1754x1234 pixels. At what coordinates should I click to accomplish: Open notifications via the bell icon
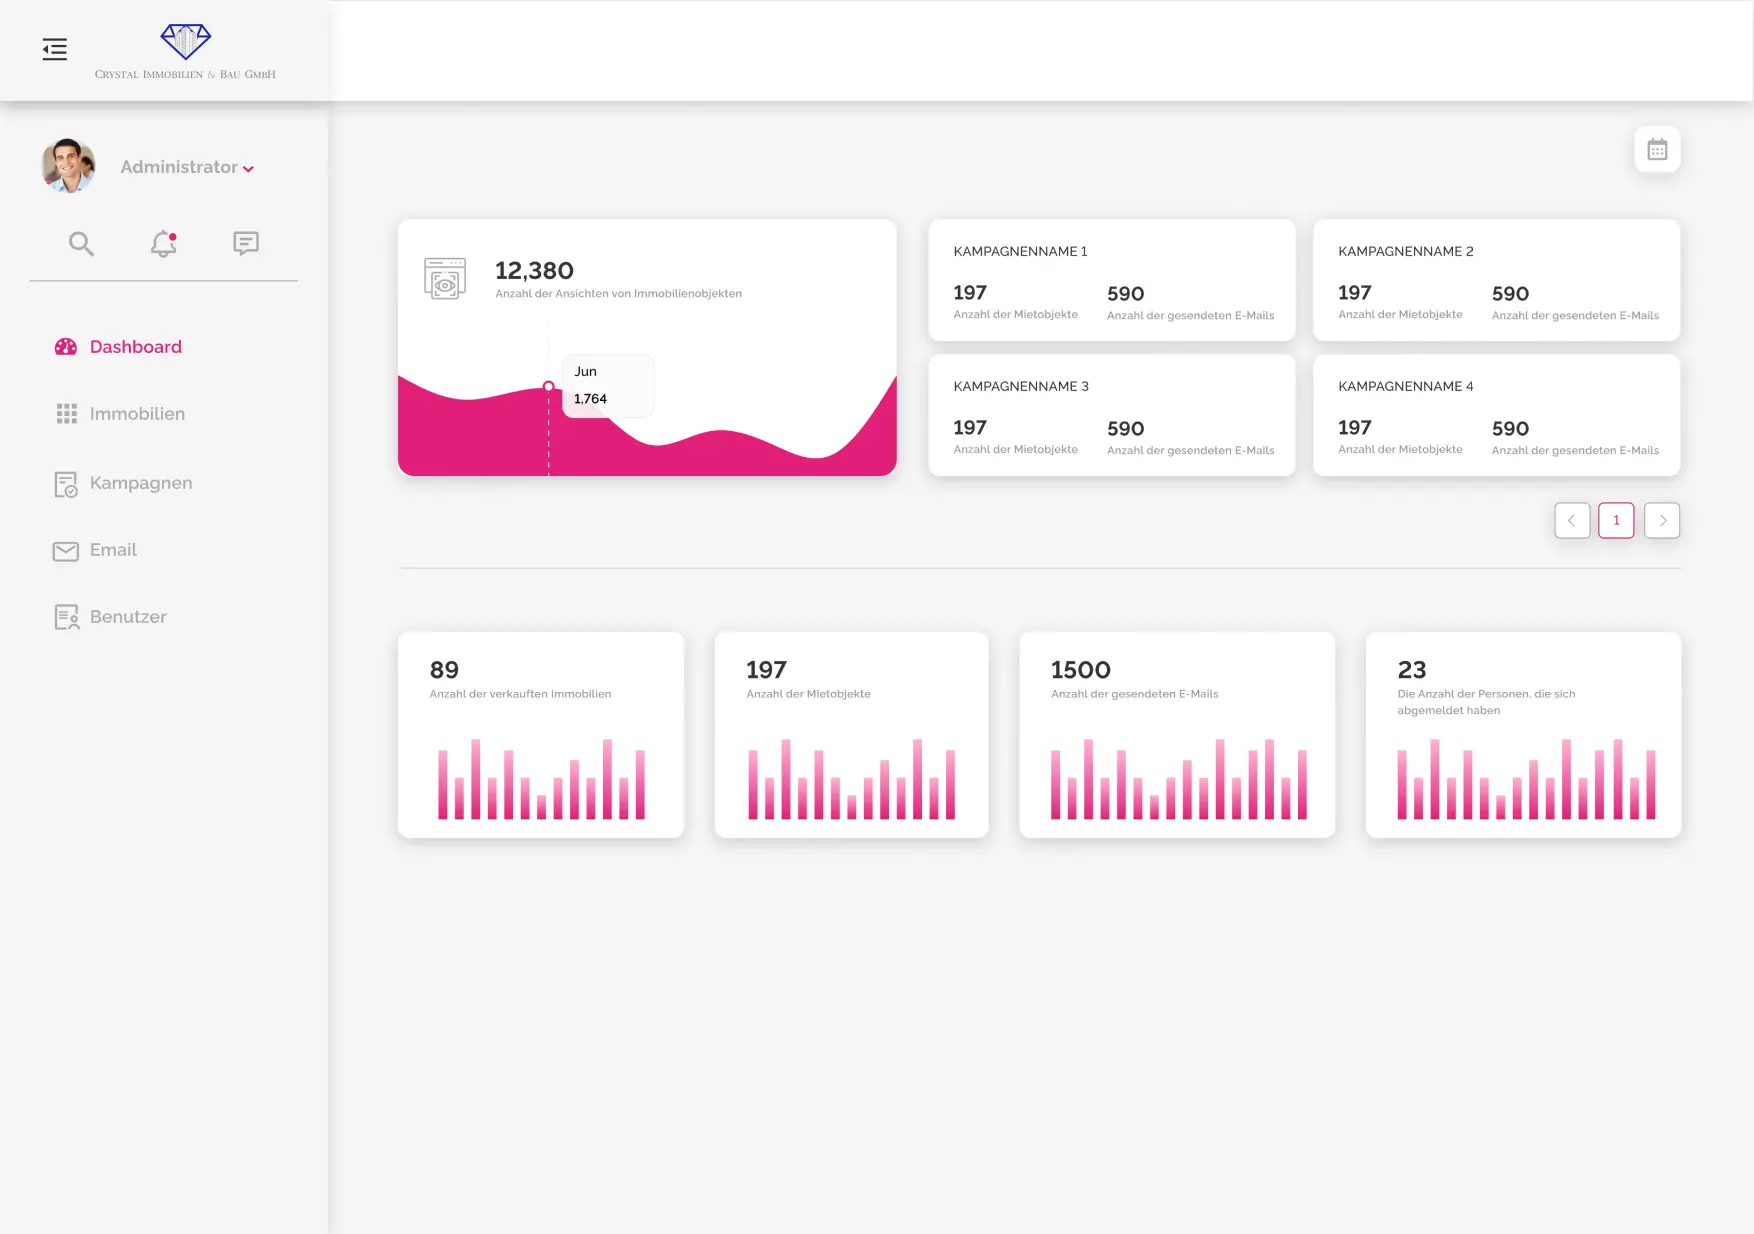[x=163, y=243]
